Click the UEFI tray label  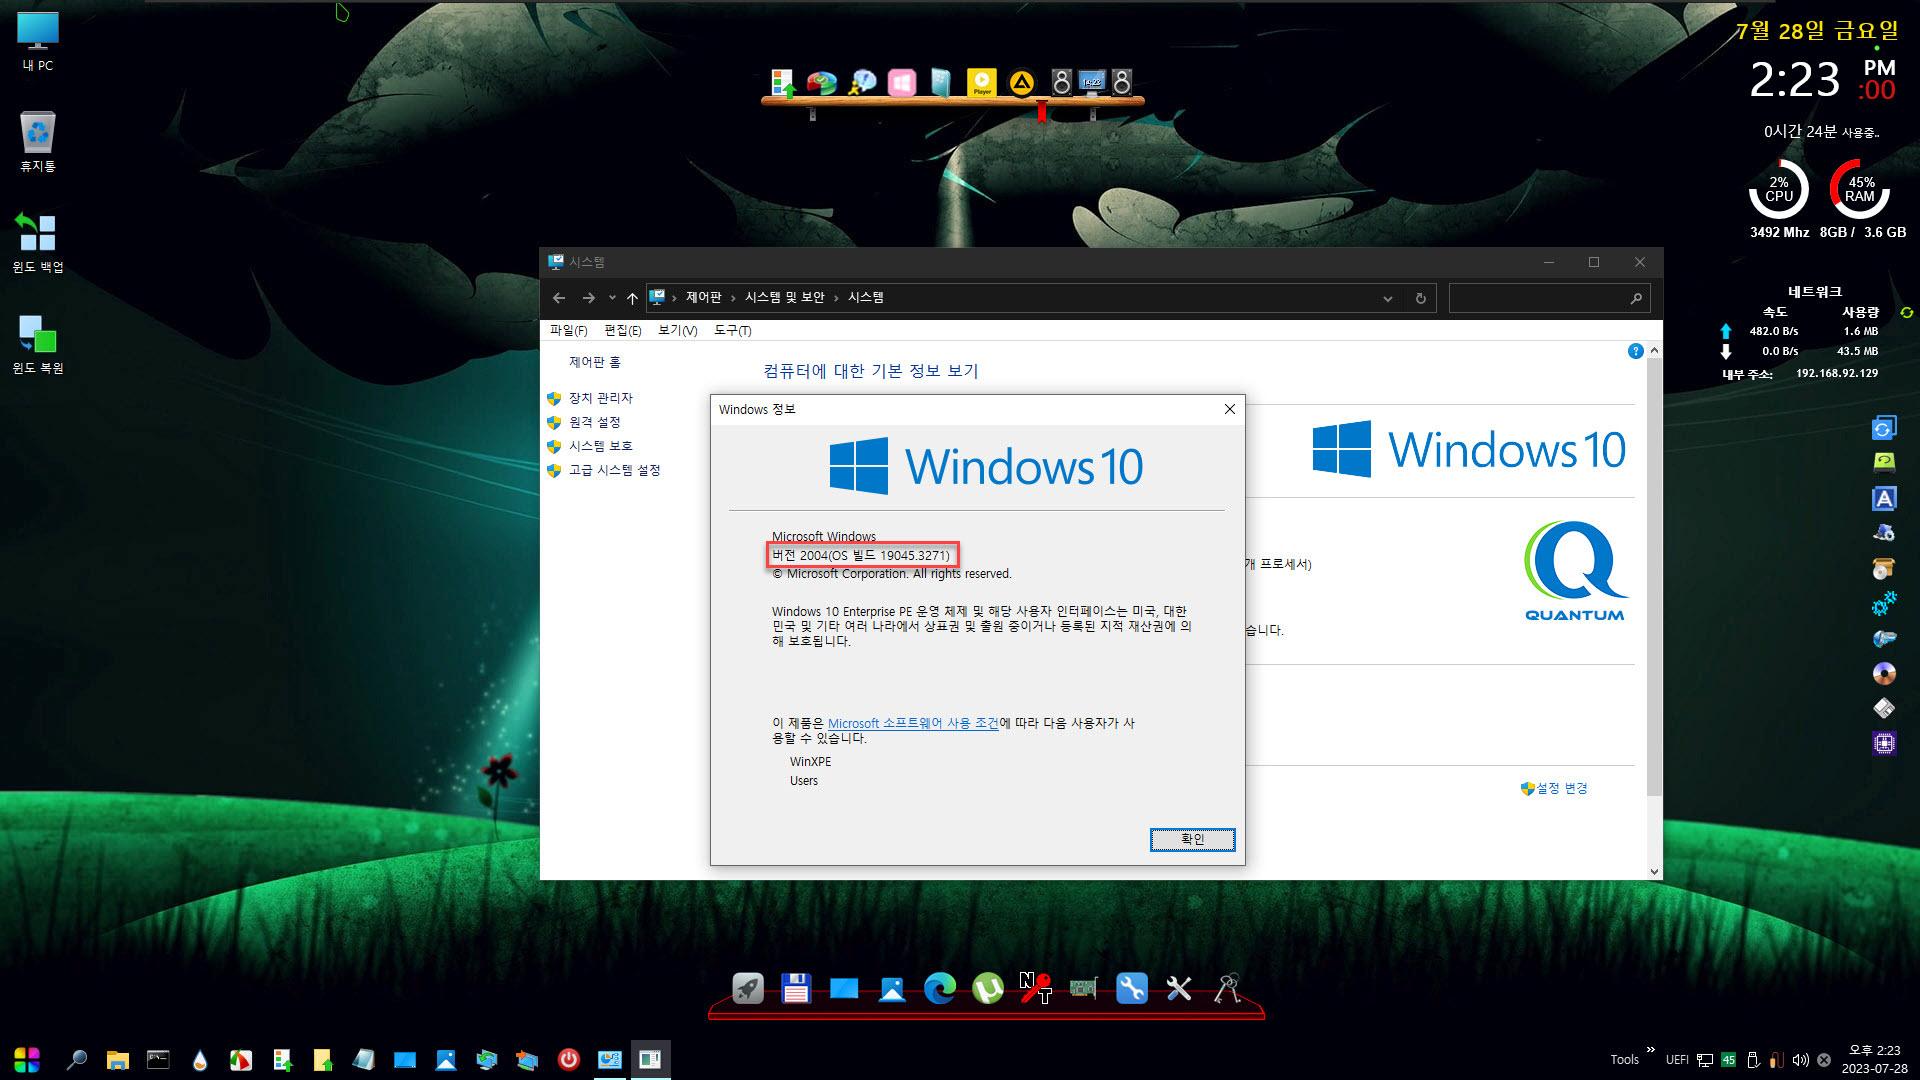(x=1677, y=1060)
